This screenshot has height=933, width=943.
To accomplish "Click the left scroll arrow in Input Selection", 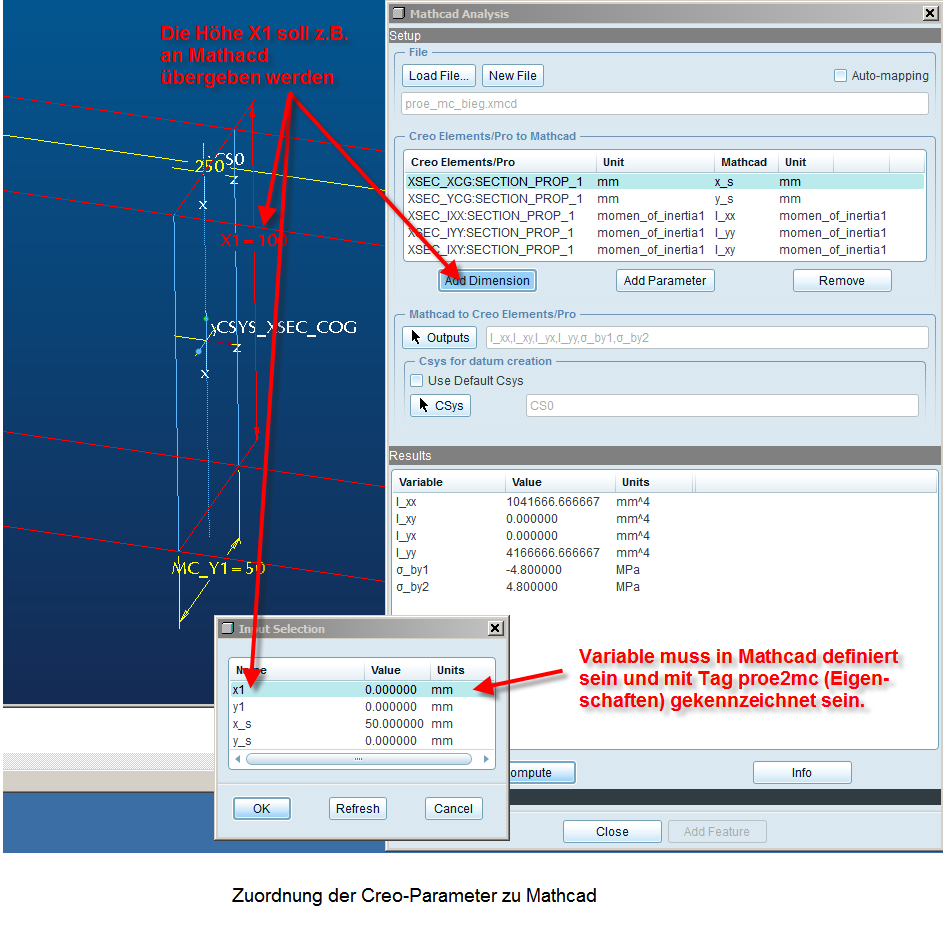I will point(238,759).
